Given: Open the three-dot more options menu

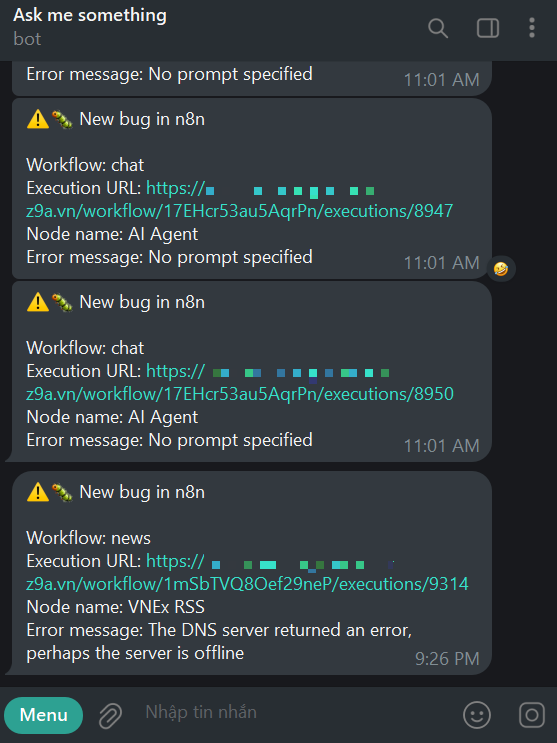Looking at the screenshot, I should click(532, 28).
